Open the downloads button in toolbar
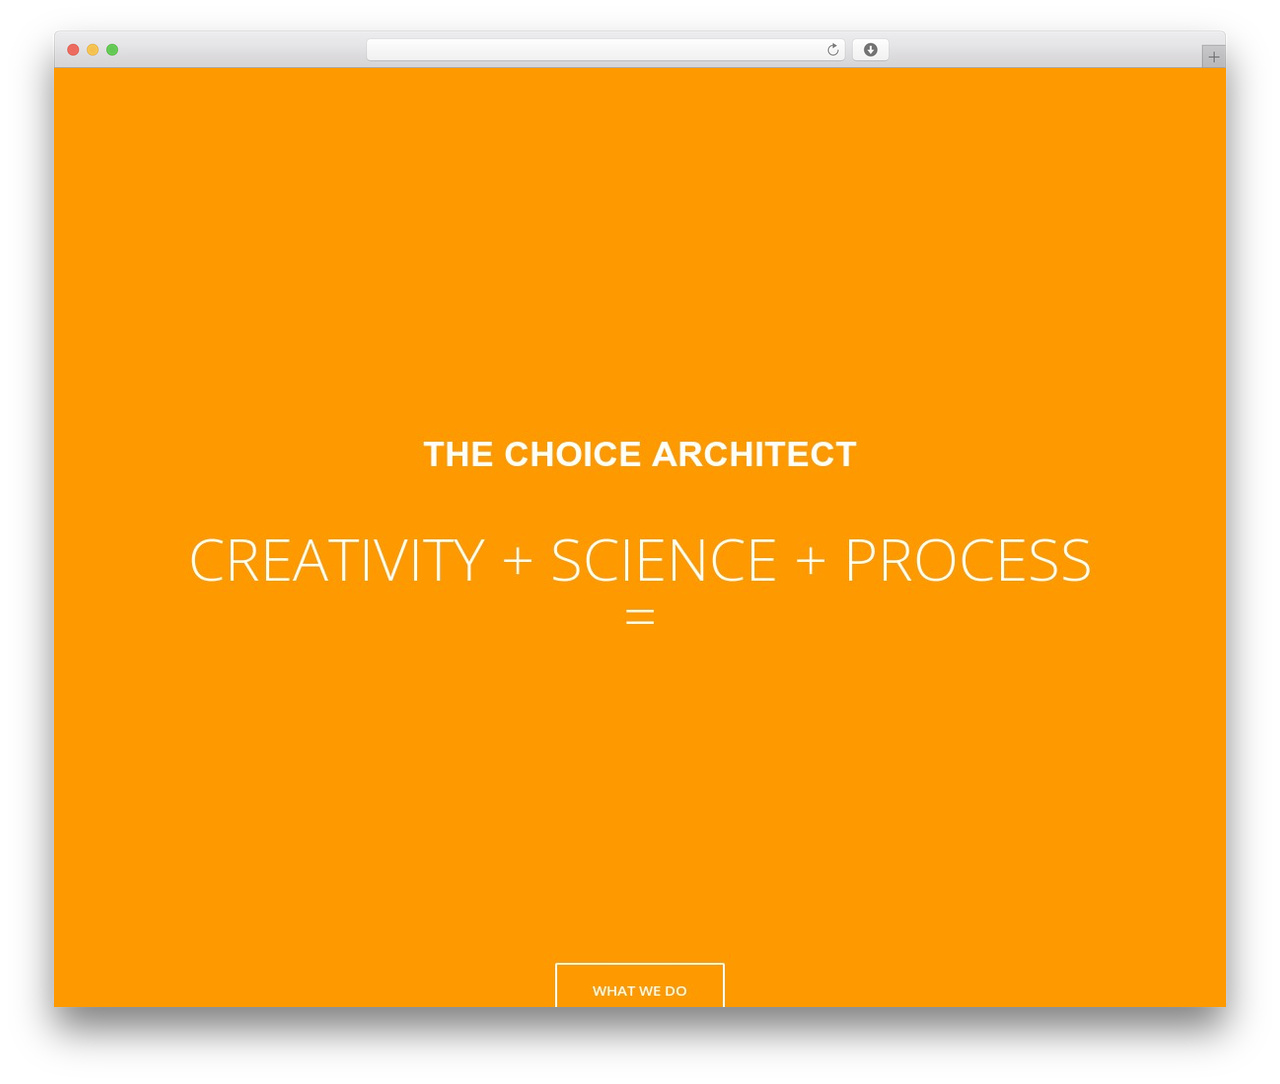Image resolution: width=1280 pixels, height=1084 pixels. click(x=870, y=50)
